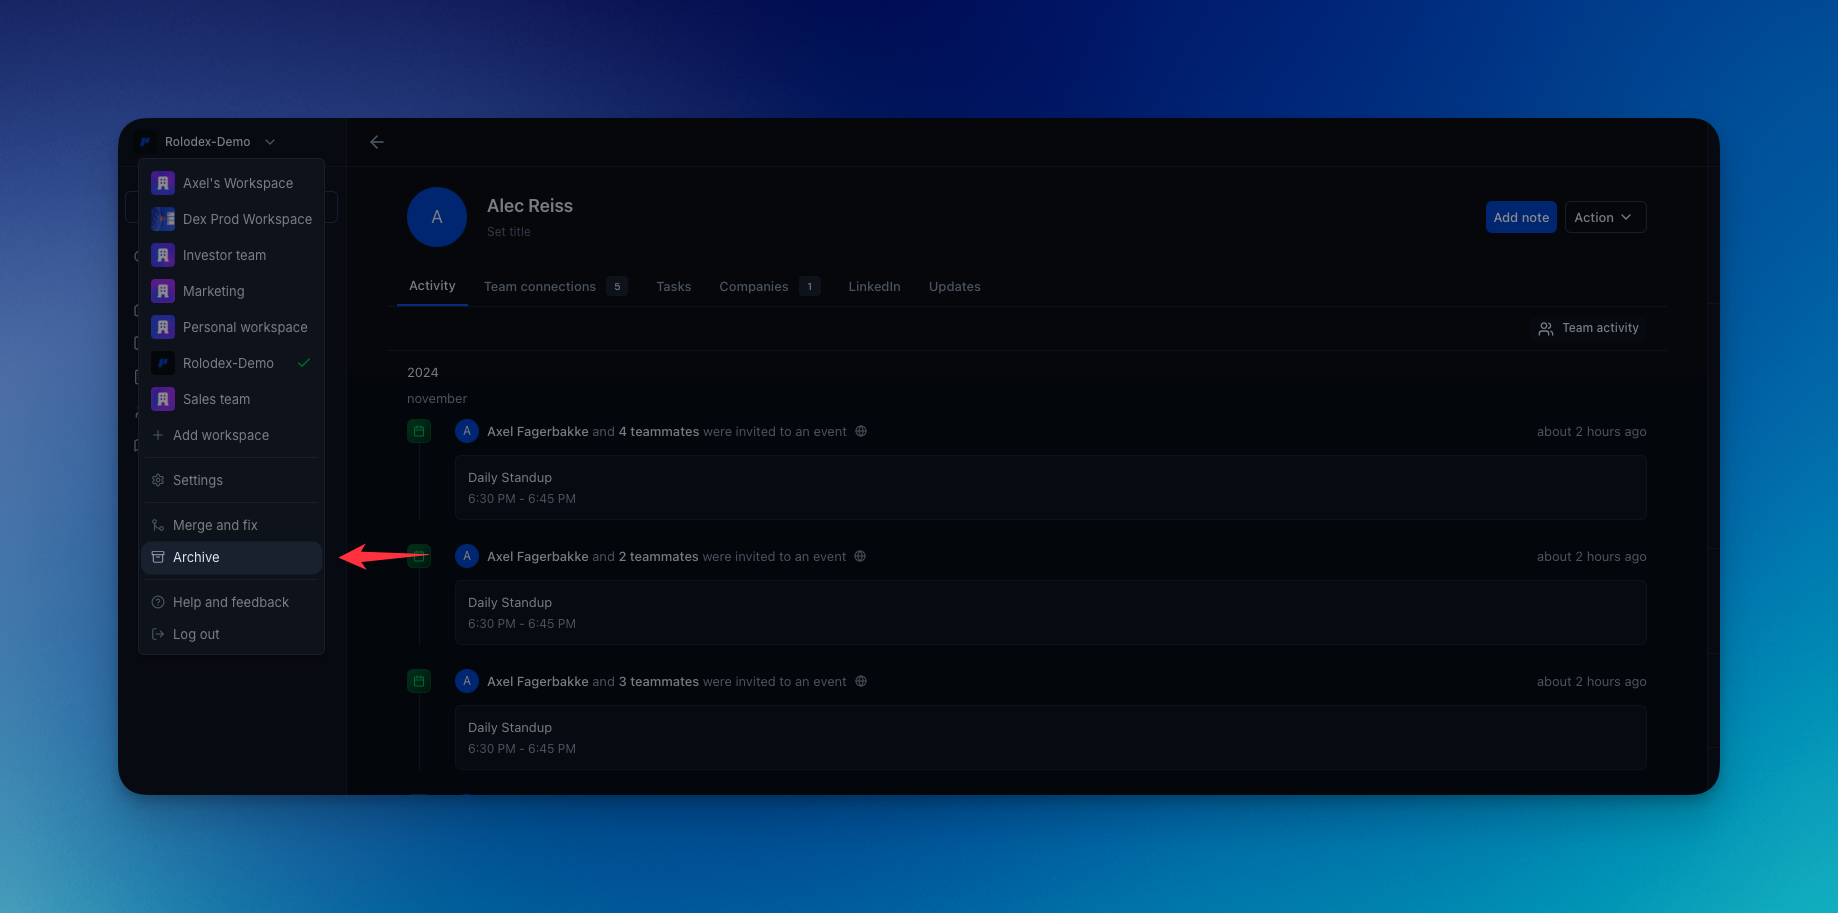
Task: Click the Help and feedback question icon
Action: [x=158, y=602]
